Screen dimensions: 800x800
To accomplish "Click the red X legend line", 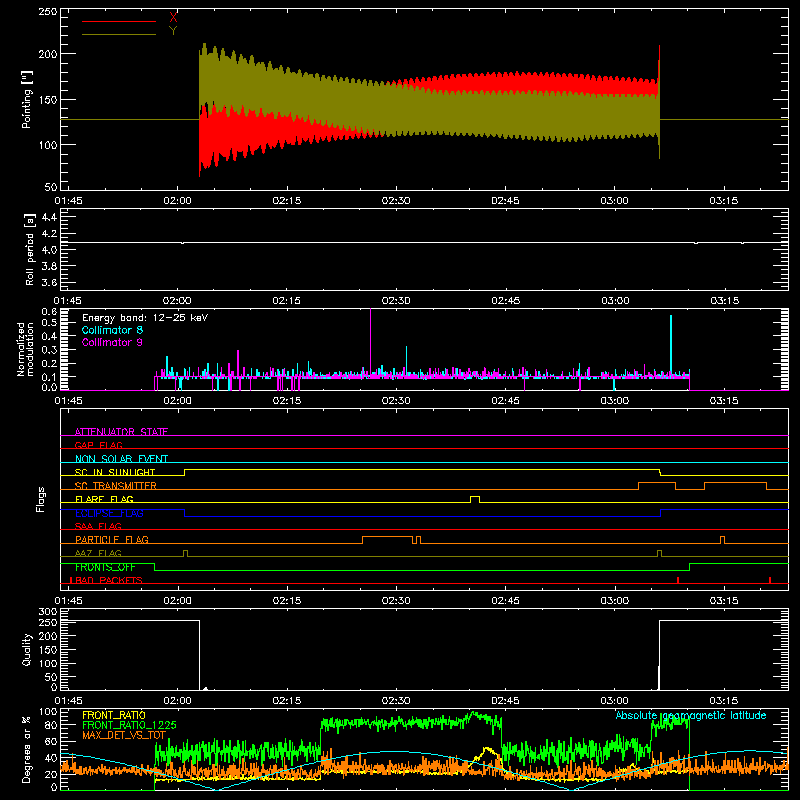I will click(119, 21).
